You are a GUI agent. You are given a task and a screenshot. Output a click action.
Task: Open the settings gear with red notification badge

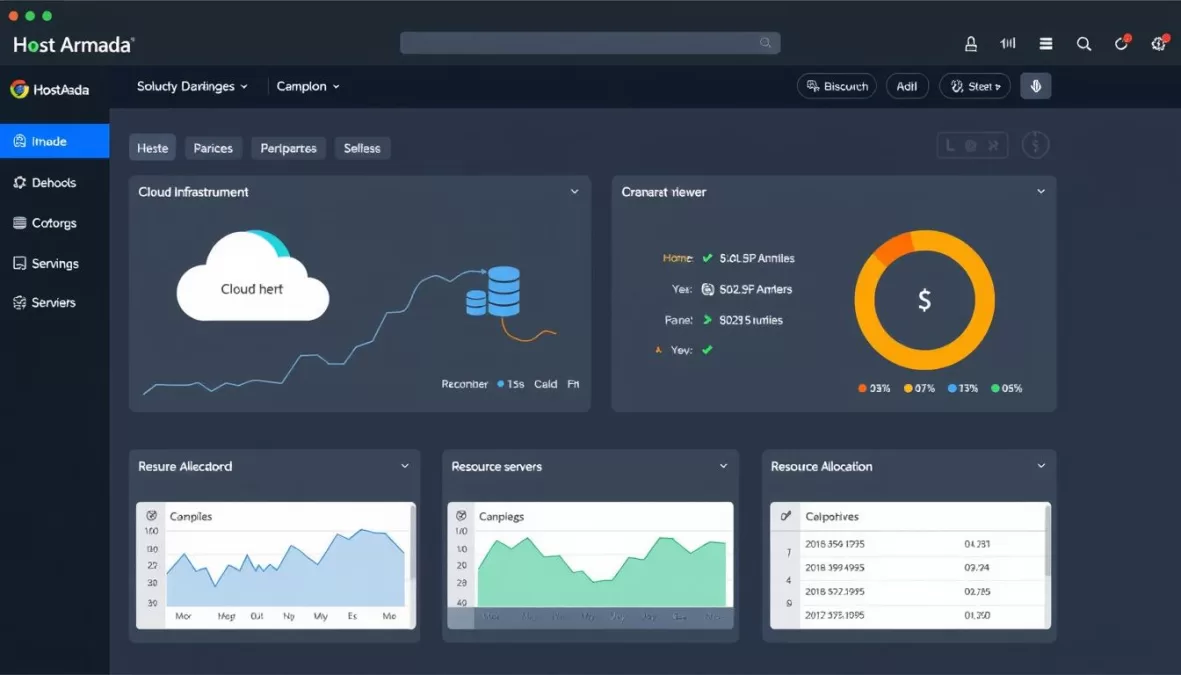point(1157,44)
